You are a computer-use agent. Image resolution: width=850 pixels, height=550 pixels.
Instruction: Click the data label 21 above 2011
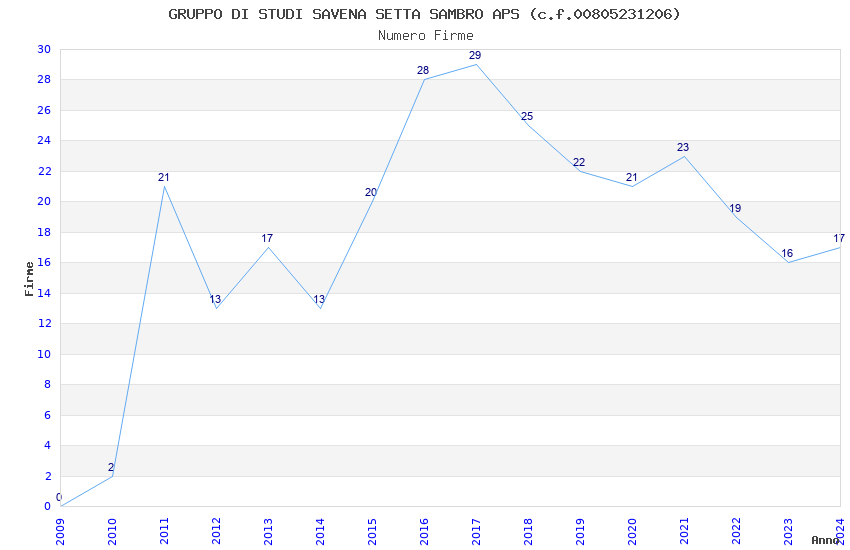point(164,177)
